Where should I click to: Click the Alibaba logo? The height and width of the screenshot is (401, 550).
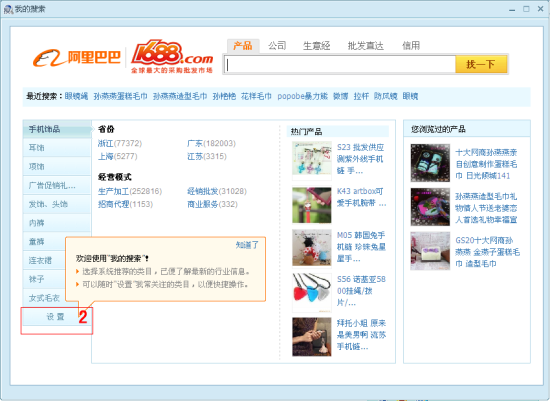click(76, 58)
